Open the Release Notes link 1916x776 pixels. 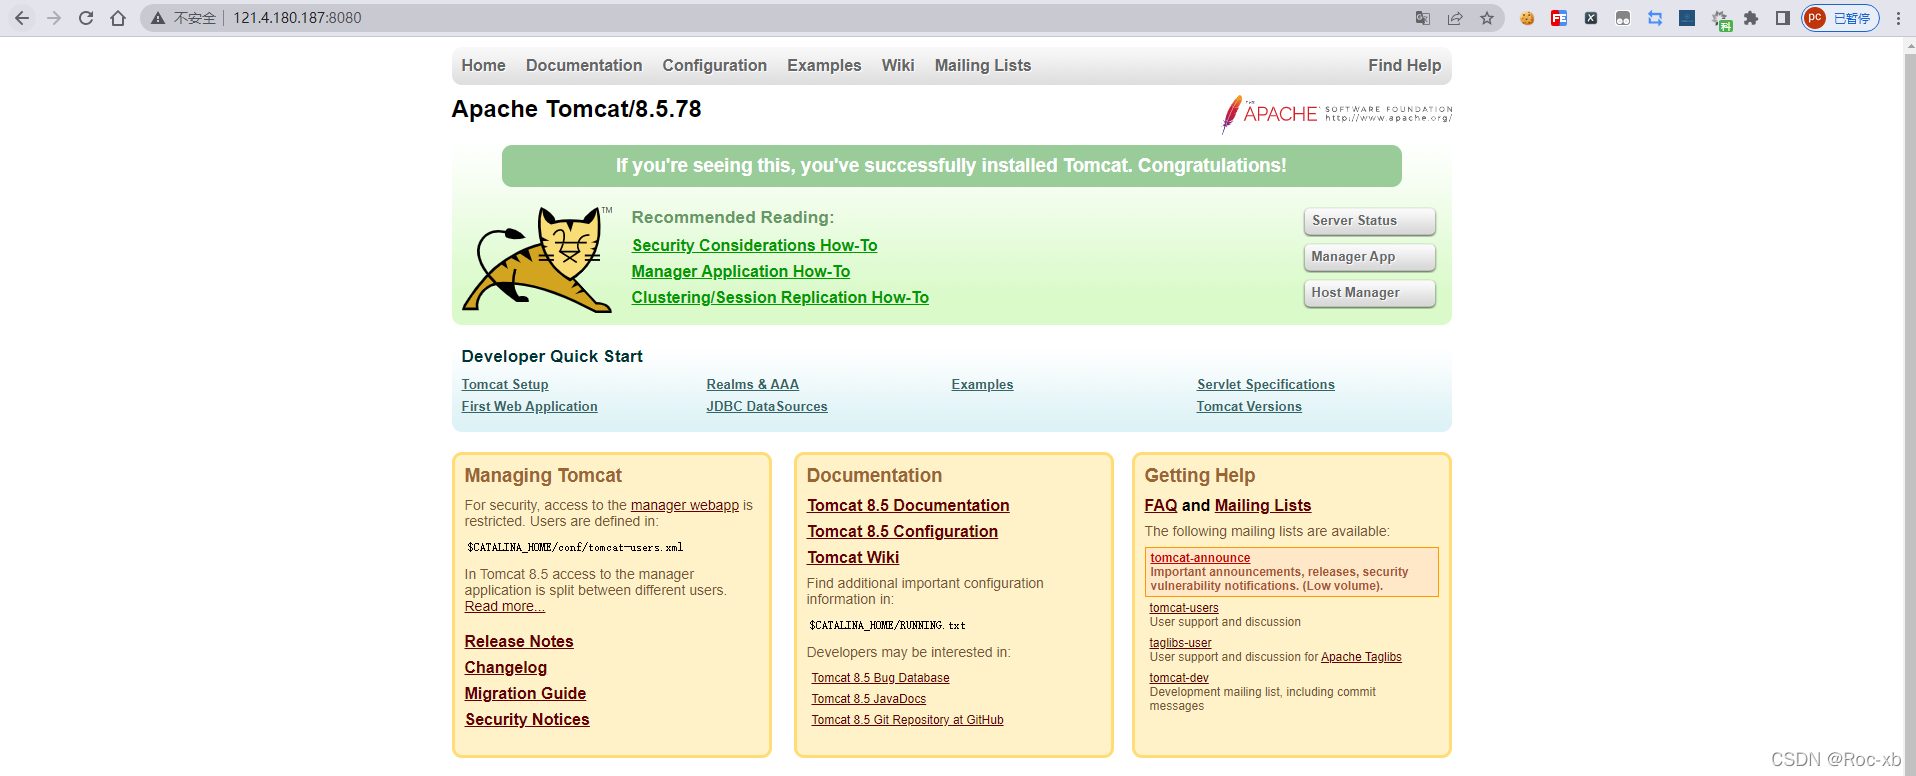point(519,641)
